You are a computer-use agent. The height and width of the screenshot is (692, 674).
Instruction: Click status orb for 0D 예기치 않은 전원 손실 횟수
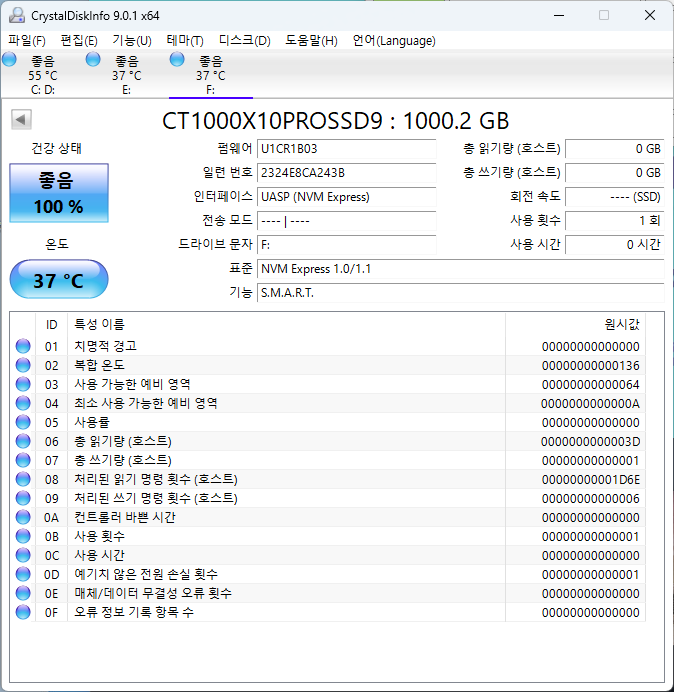click(x=23, y=574)
